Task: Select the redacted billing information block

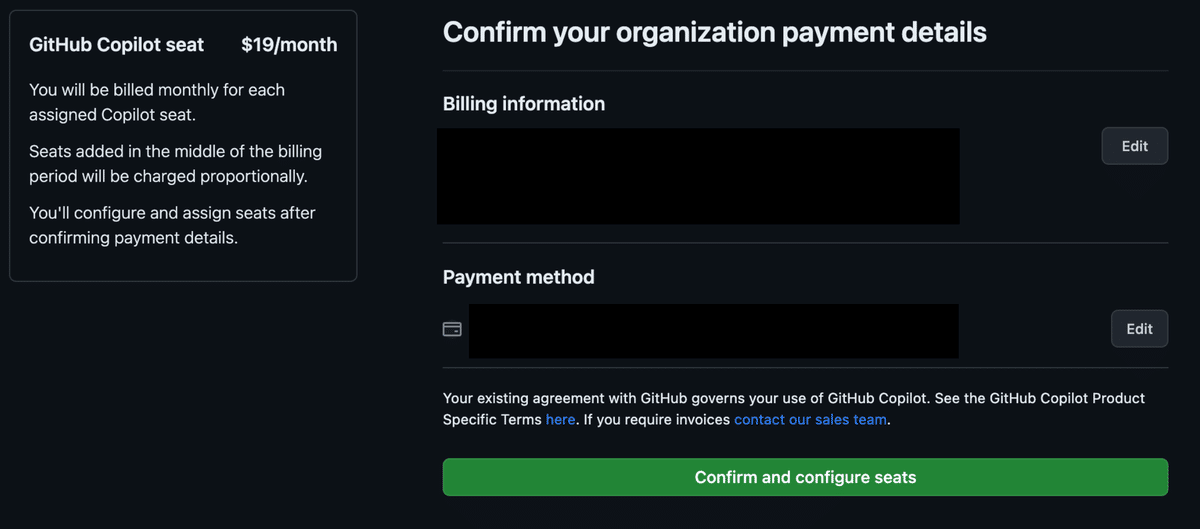Action: [x=698, y=176]
